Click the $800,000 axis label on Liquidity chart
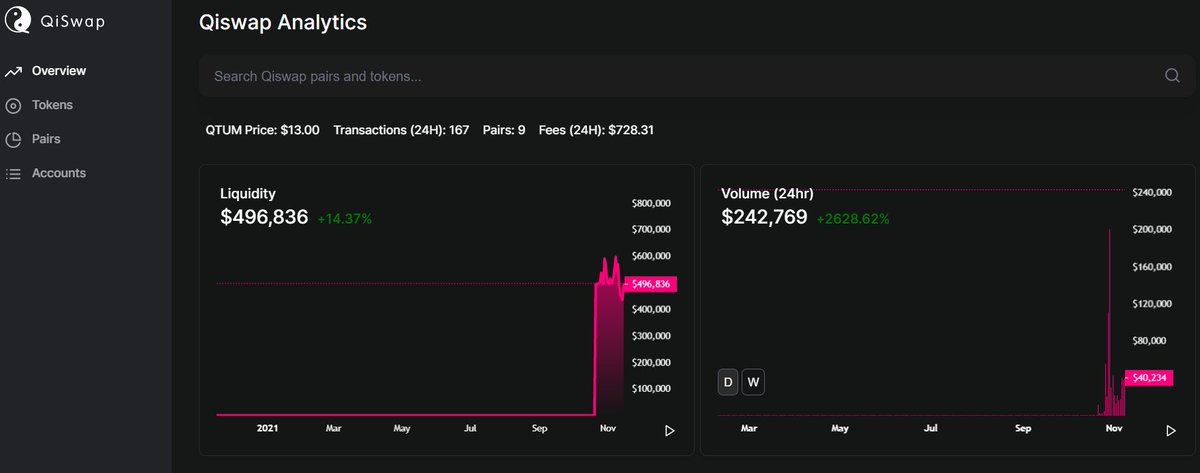The width and height of the screenshot is (1200, 473). pos(651,203)
